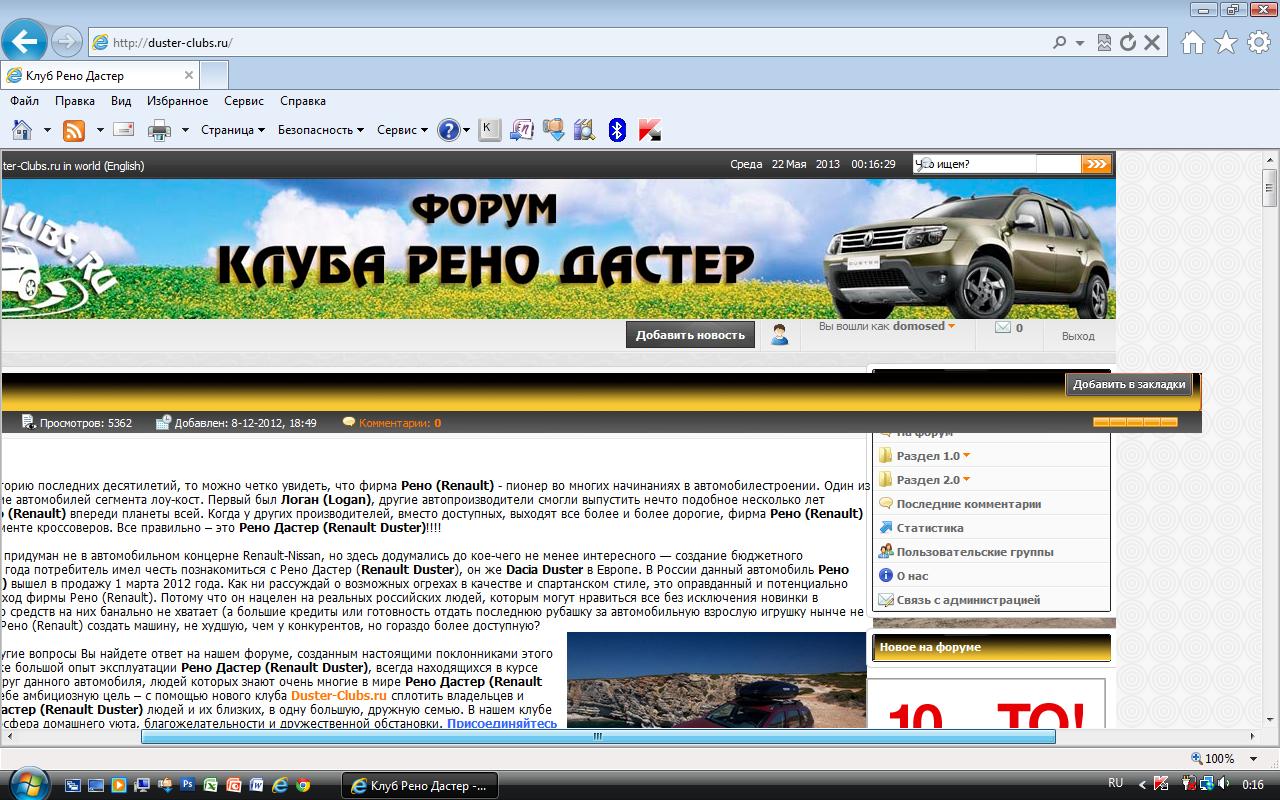Open Favorites star icon in top right
Screen dimensions: 1280x800
click(1225, 43)
